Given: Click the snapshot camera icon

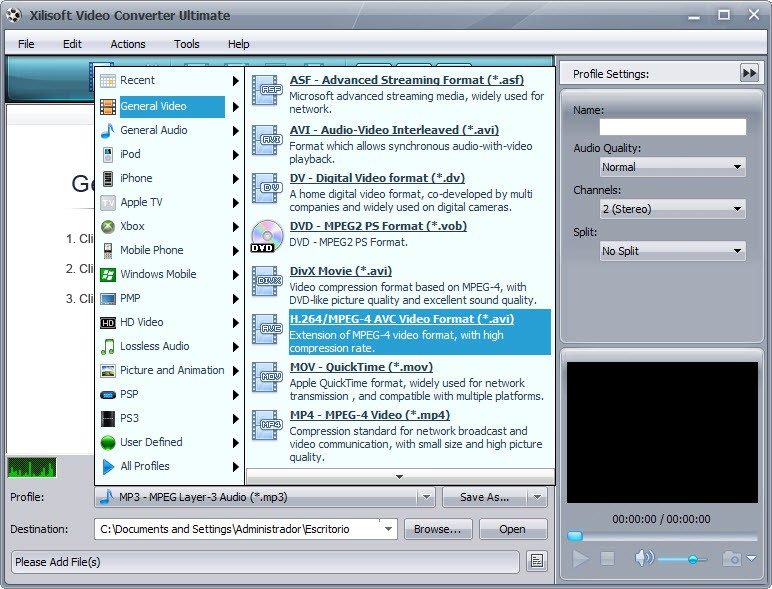Looking at the screenshot, I should coord(732,559).
